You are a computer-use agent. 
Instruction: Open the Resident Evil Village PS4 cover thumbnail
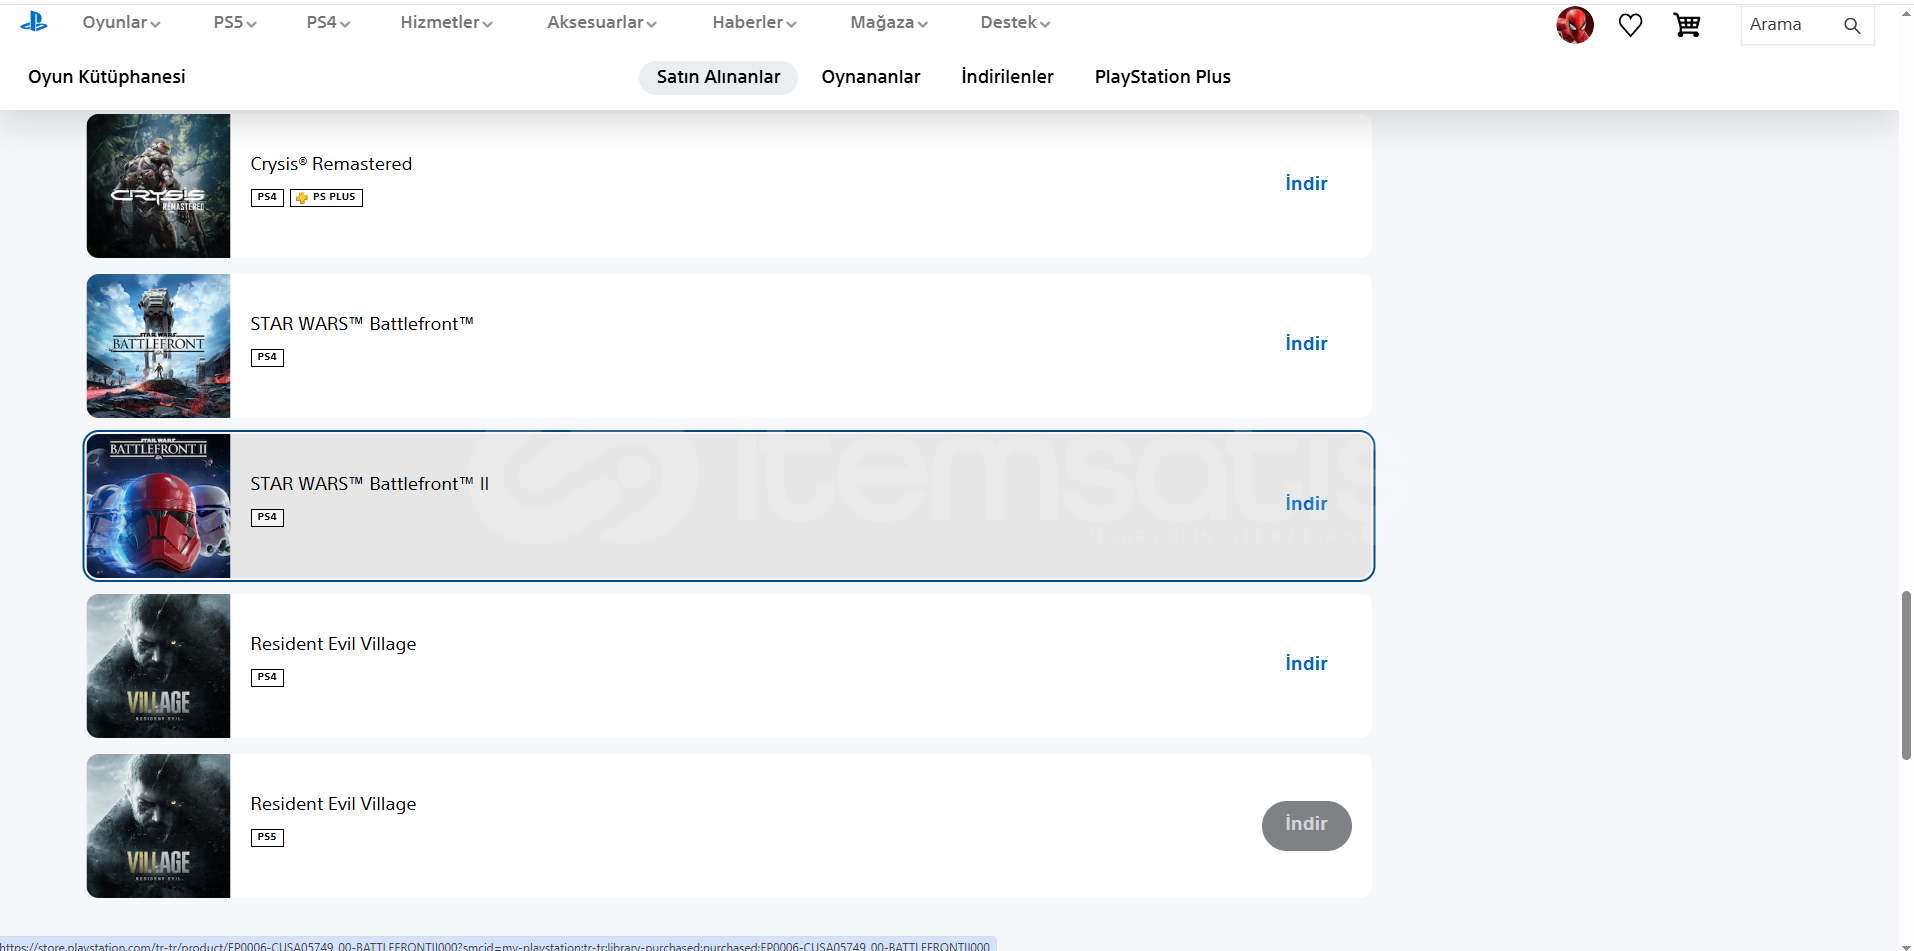point(158,666)
